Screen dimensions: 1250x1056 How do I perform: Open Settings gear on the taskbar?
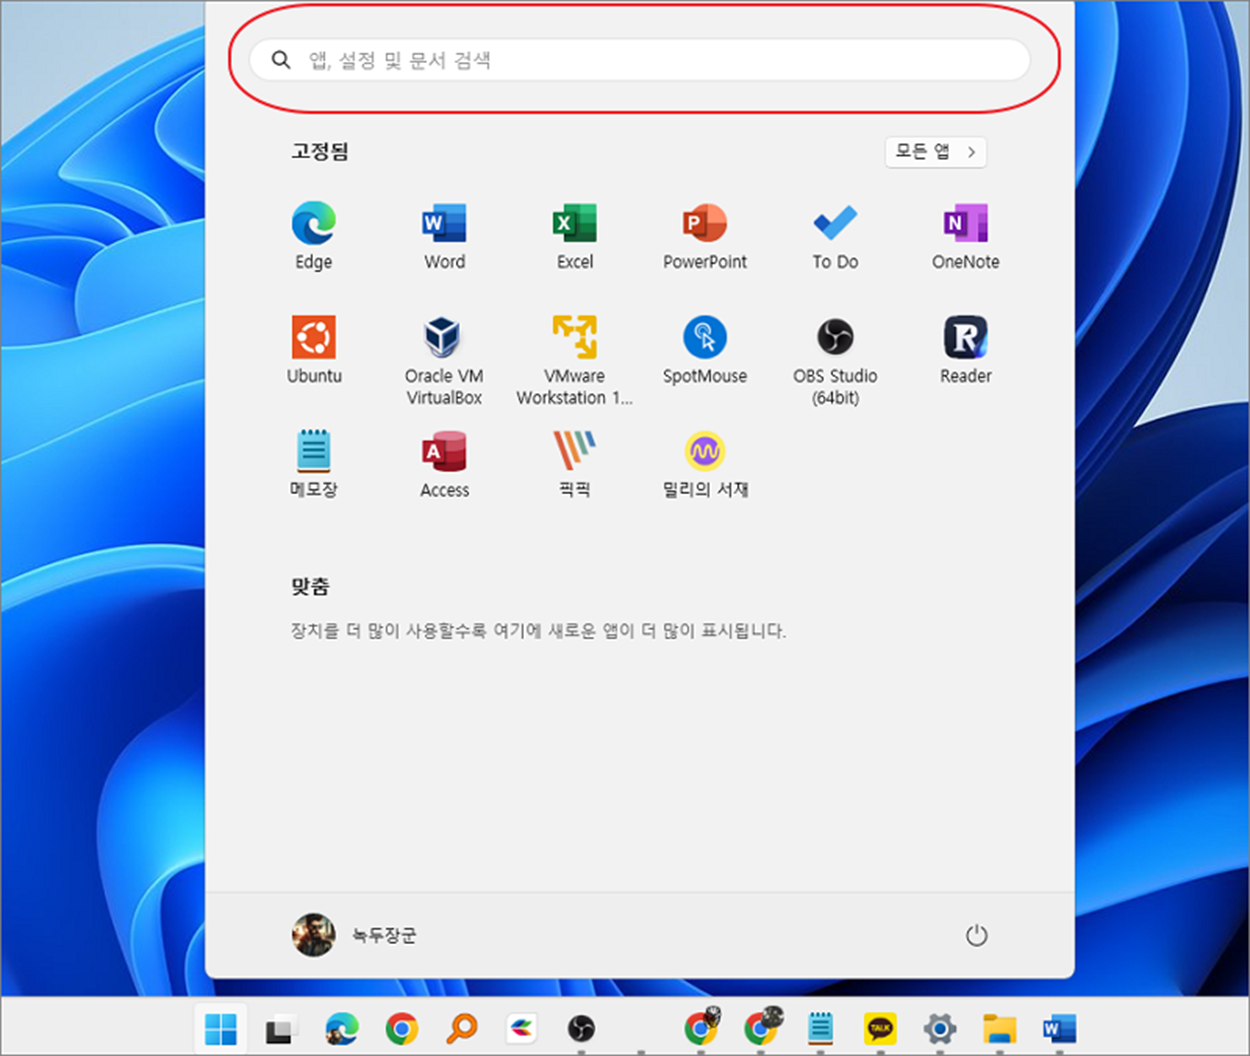(940, 1028)
